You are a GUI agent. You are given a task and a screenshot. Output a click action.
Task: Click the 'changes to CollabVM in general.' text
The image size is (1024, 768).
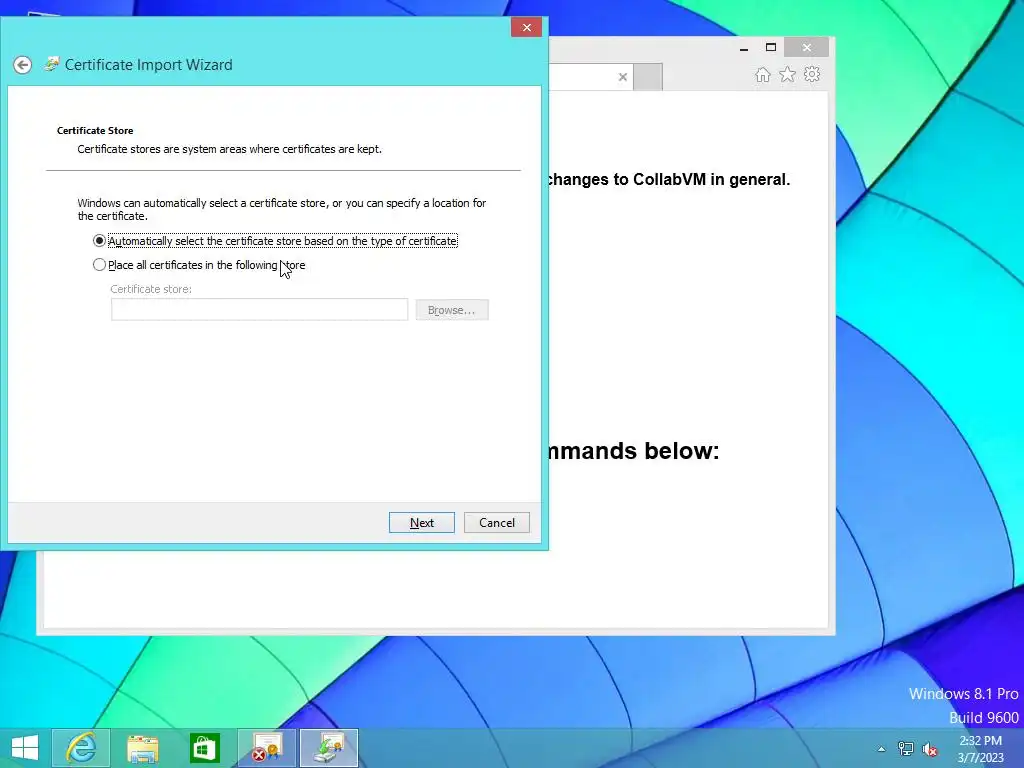coord(667,180)
